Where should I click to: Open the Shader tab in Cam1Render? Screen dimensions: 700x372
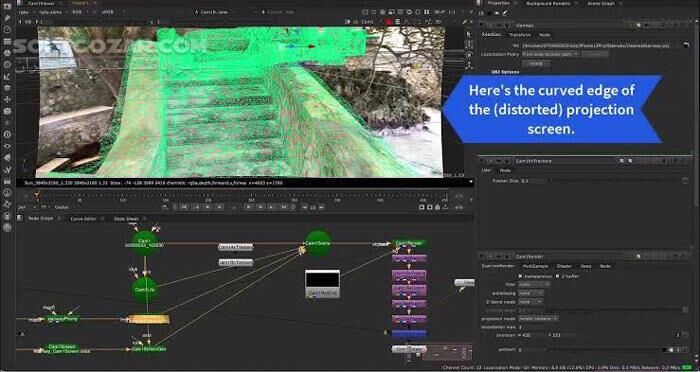point(564,266)
